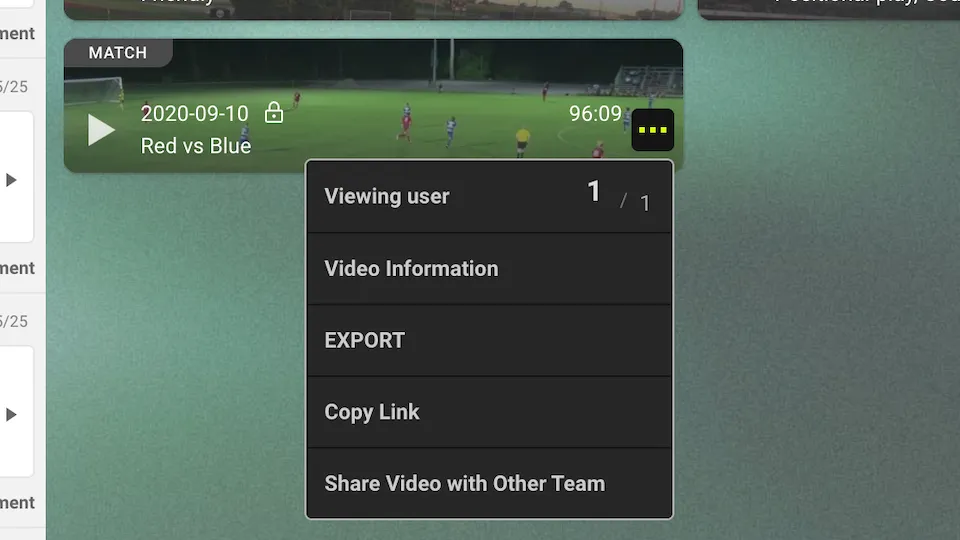Play the Red vs Blue match video

101,130
